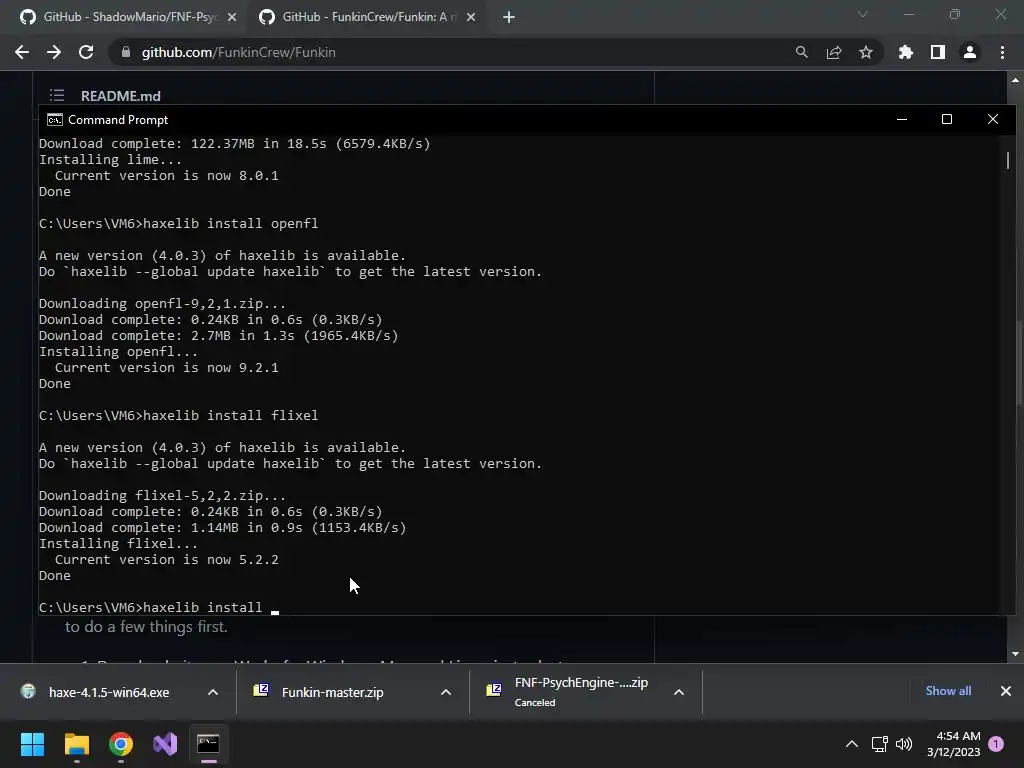Go forward in Chrome browser history
This screenshot has width=1024, height=768.
click(x=54, y=52)
